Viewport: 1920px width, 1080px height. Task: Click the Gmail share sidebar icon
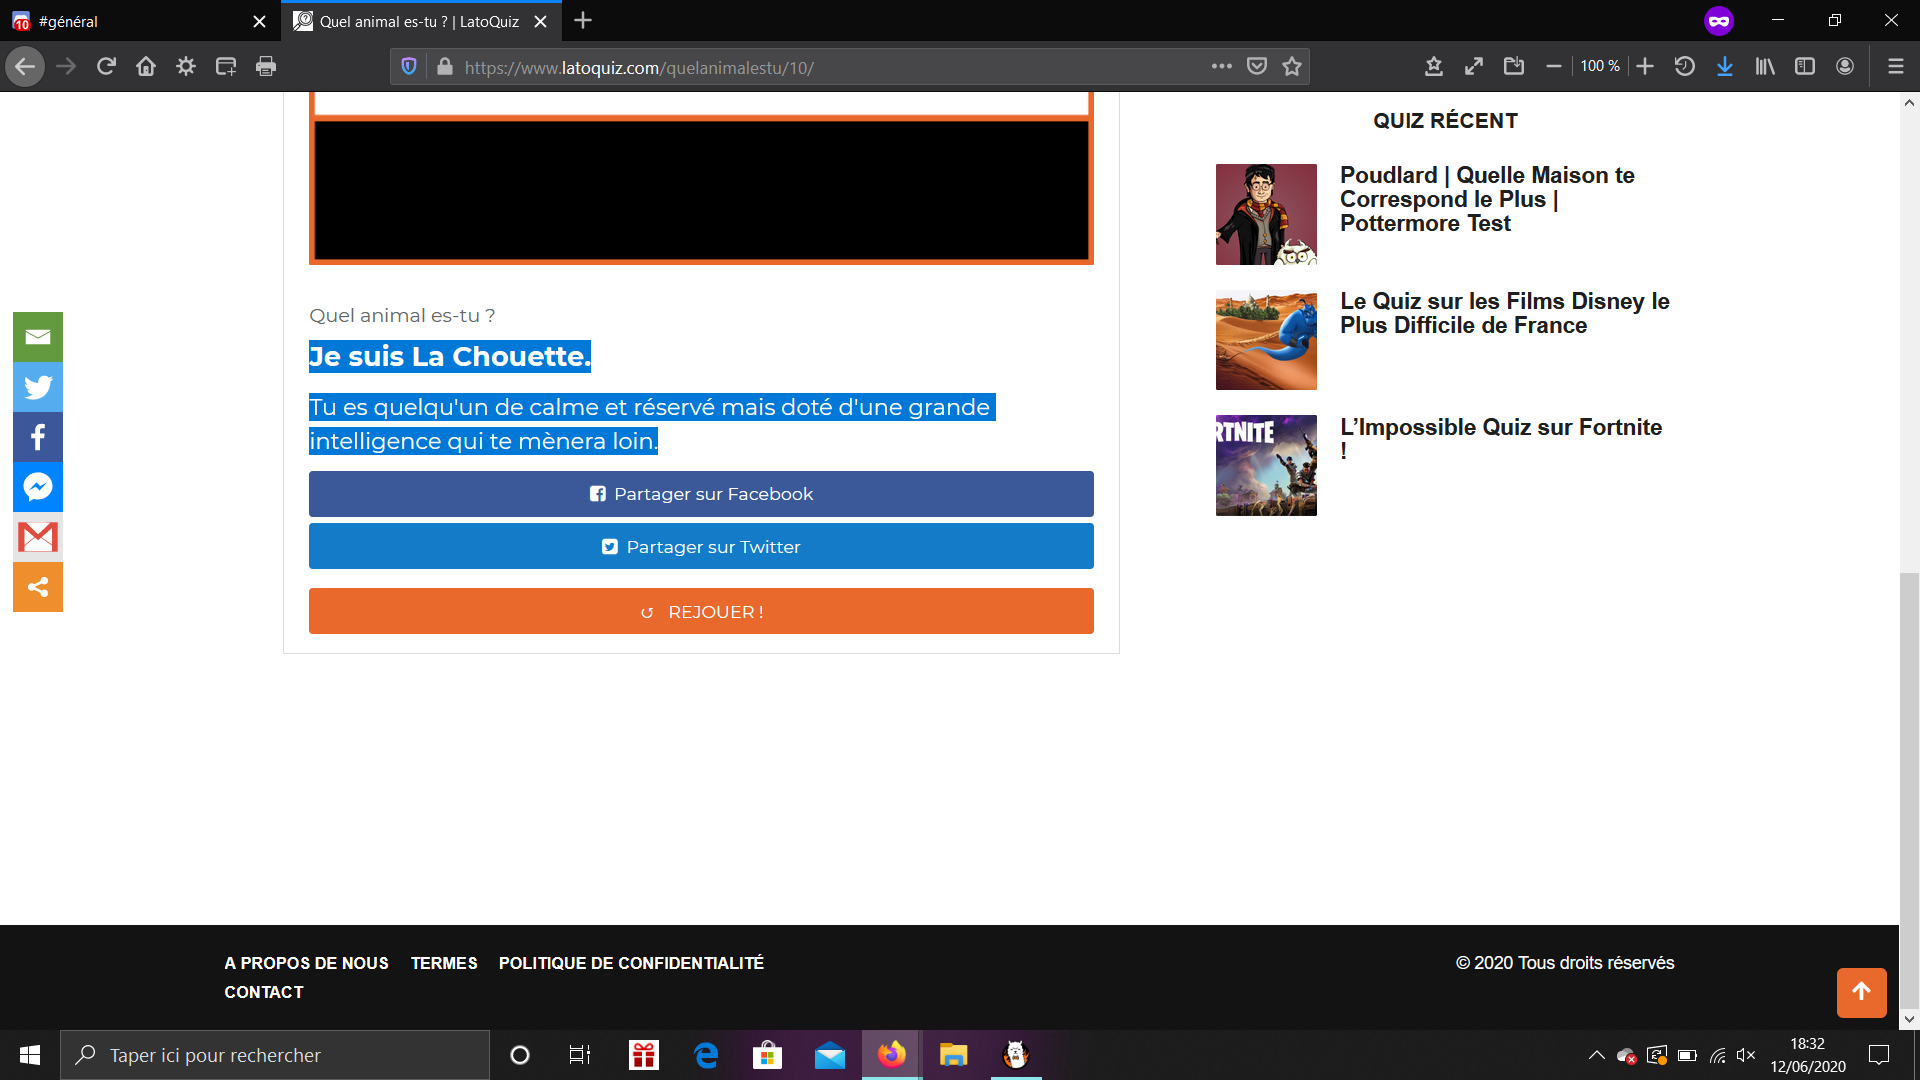click(38, 537)
